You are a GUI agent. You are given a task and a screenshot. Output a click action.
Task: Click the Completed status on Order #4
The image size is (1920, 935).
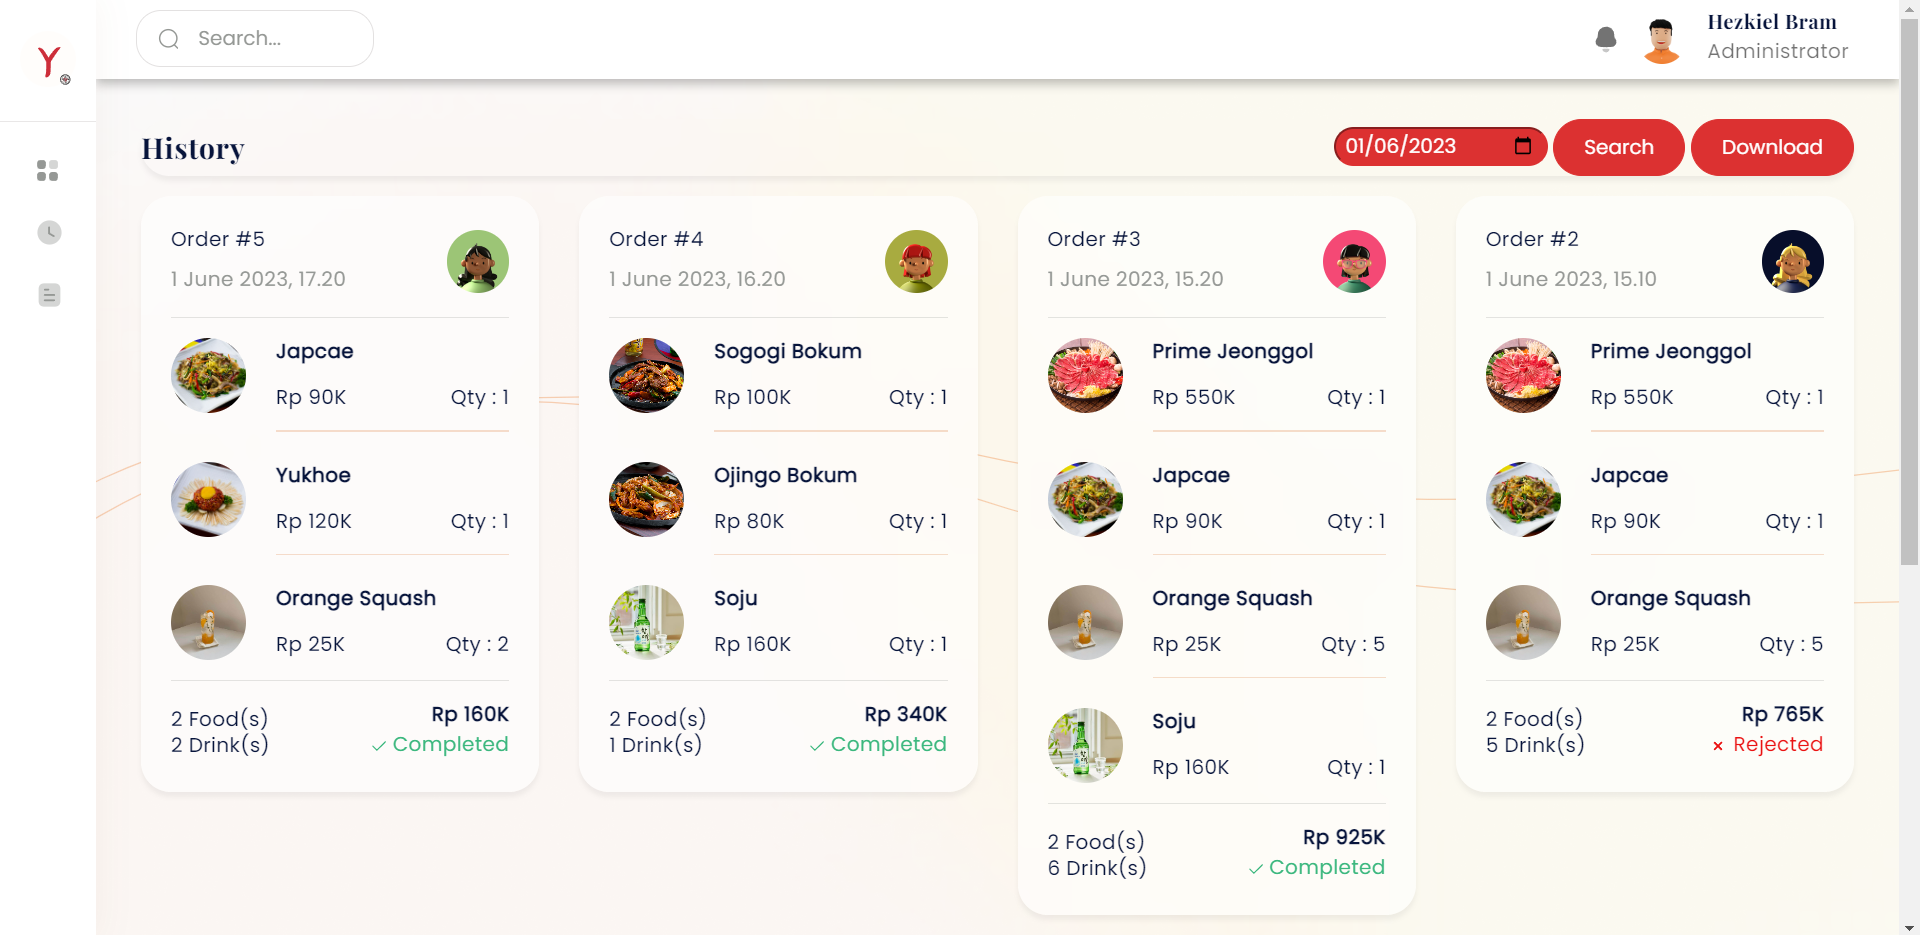(x=878, y=744)
